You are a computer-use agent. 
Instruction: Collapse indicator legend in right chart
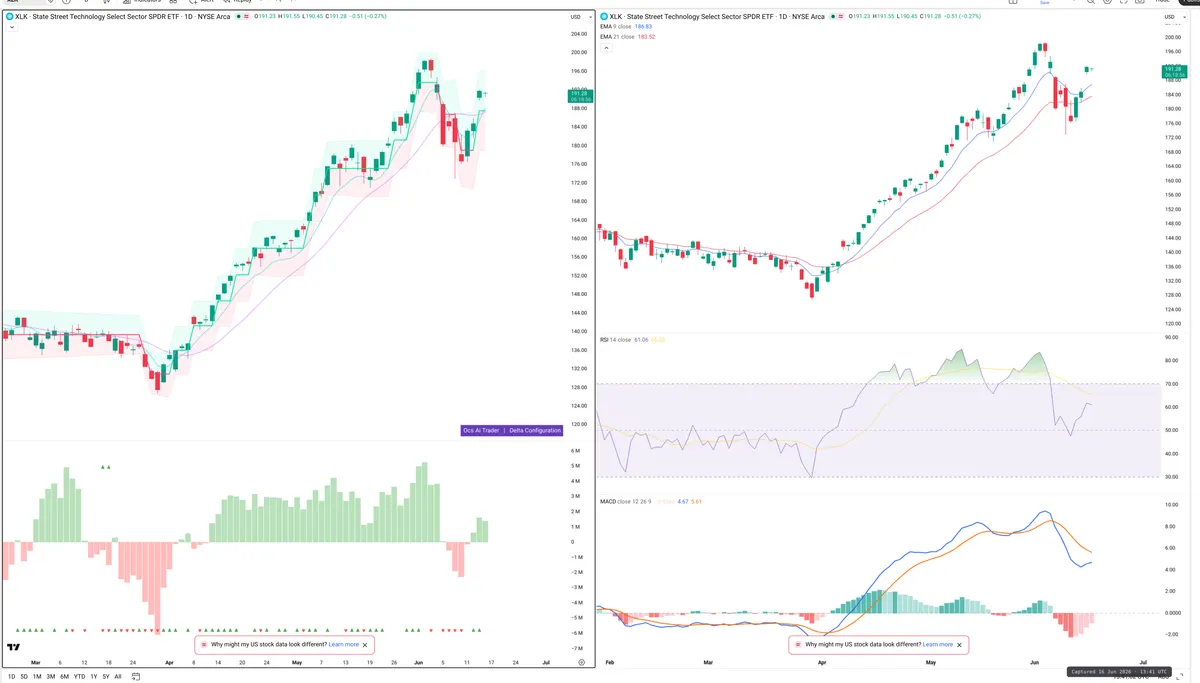(606, 49)
